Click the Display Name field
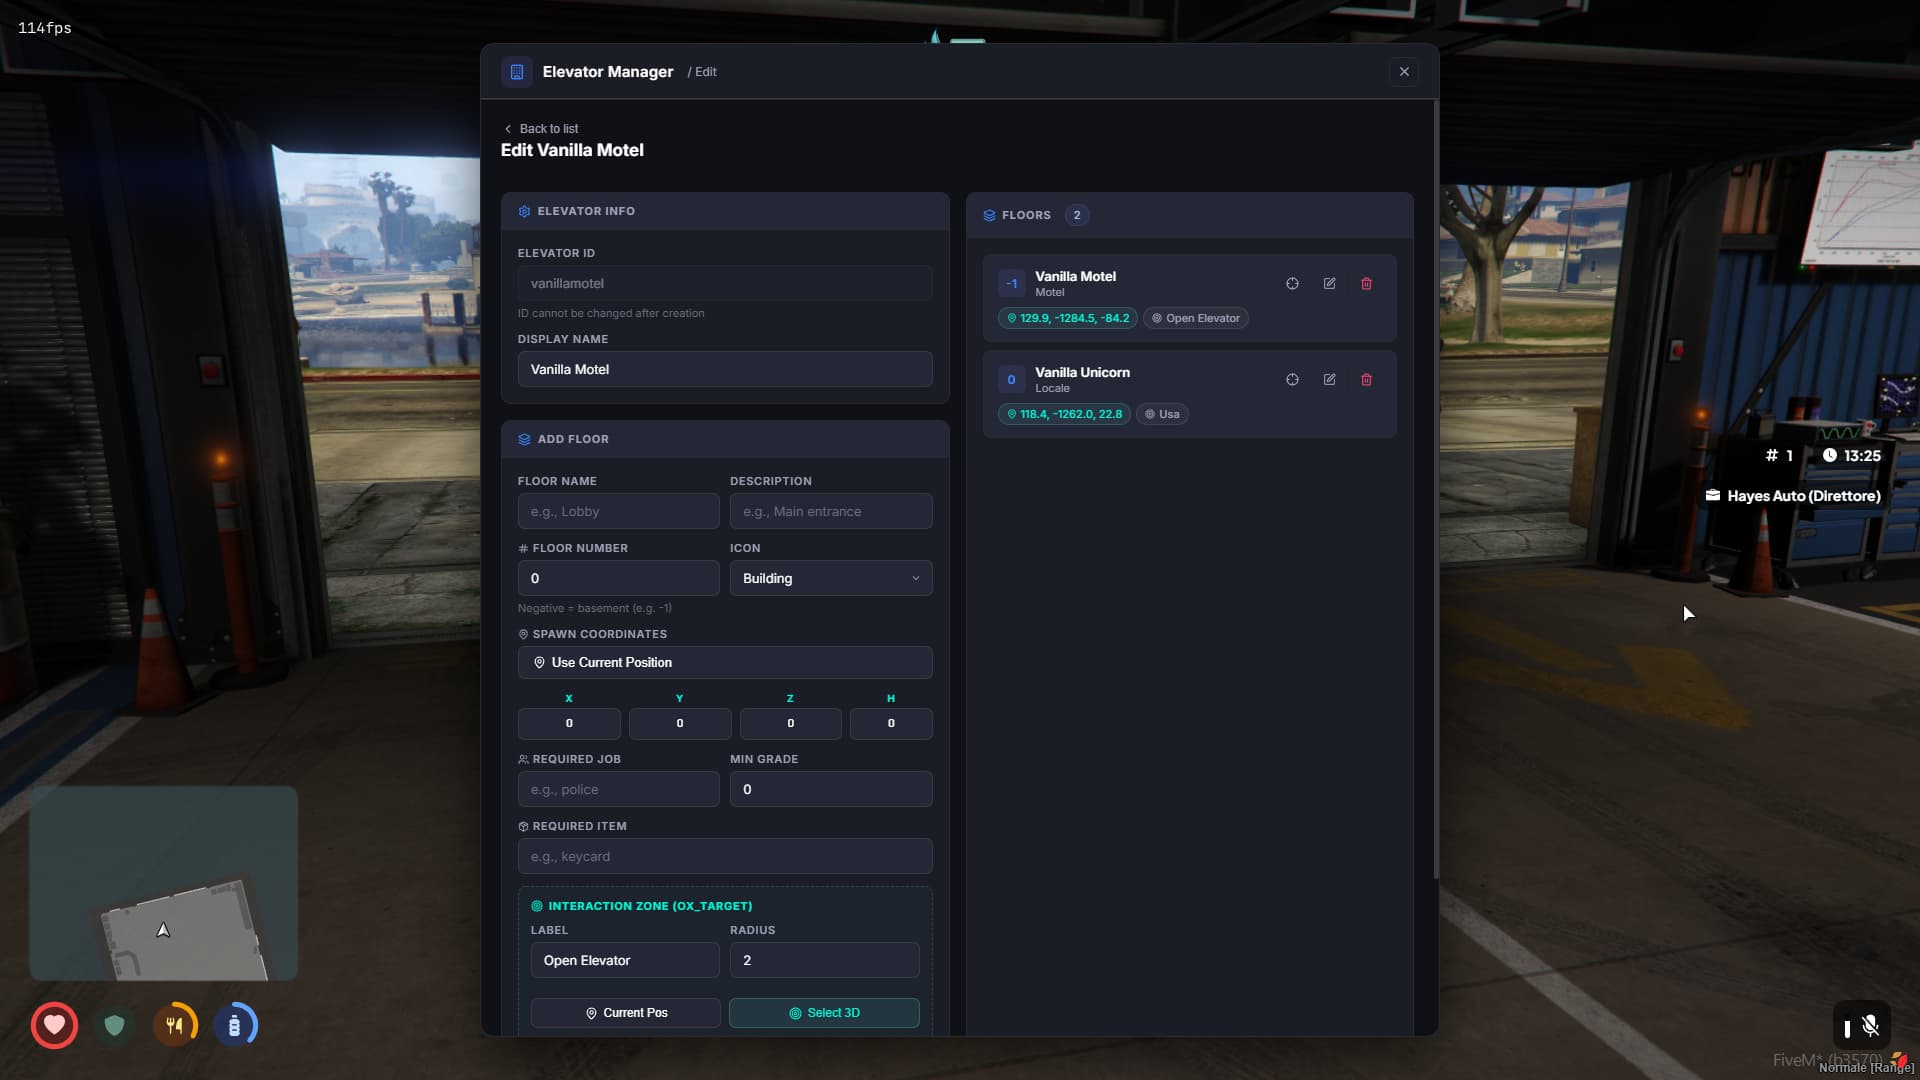 [724, 369]
